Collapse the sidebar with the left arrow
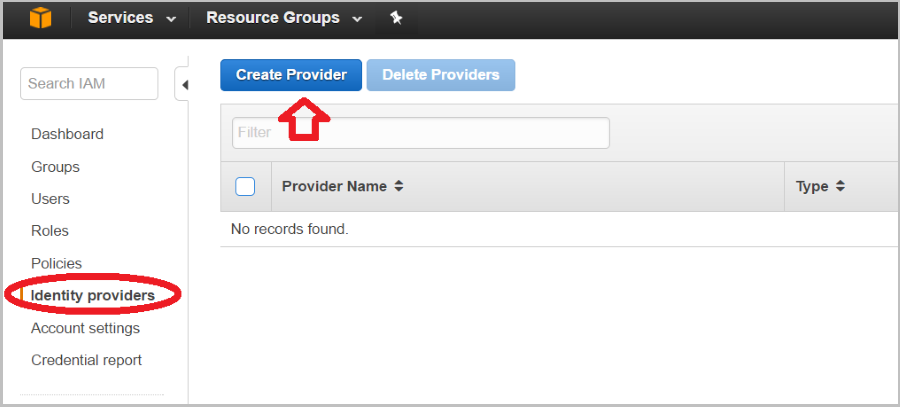The image size is (900, 407). pyautogui.click(x=183, y=86)
